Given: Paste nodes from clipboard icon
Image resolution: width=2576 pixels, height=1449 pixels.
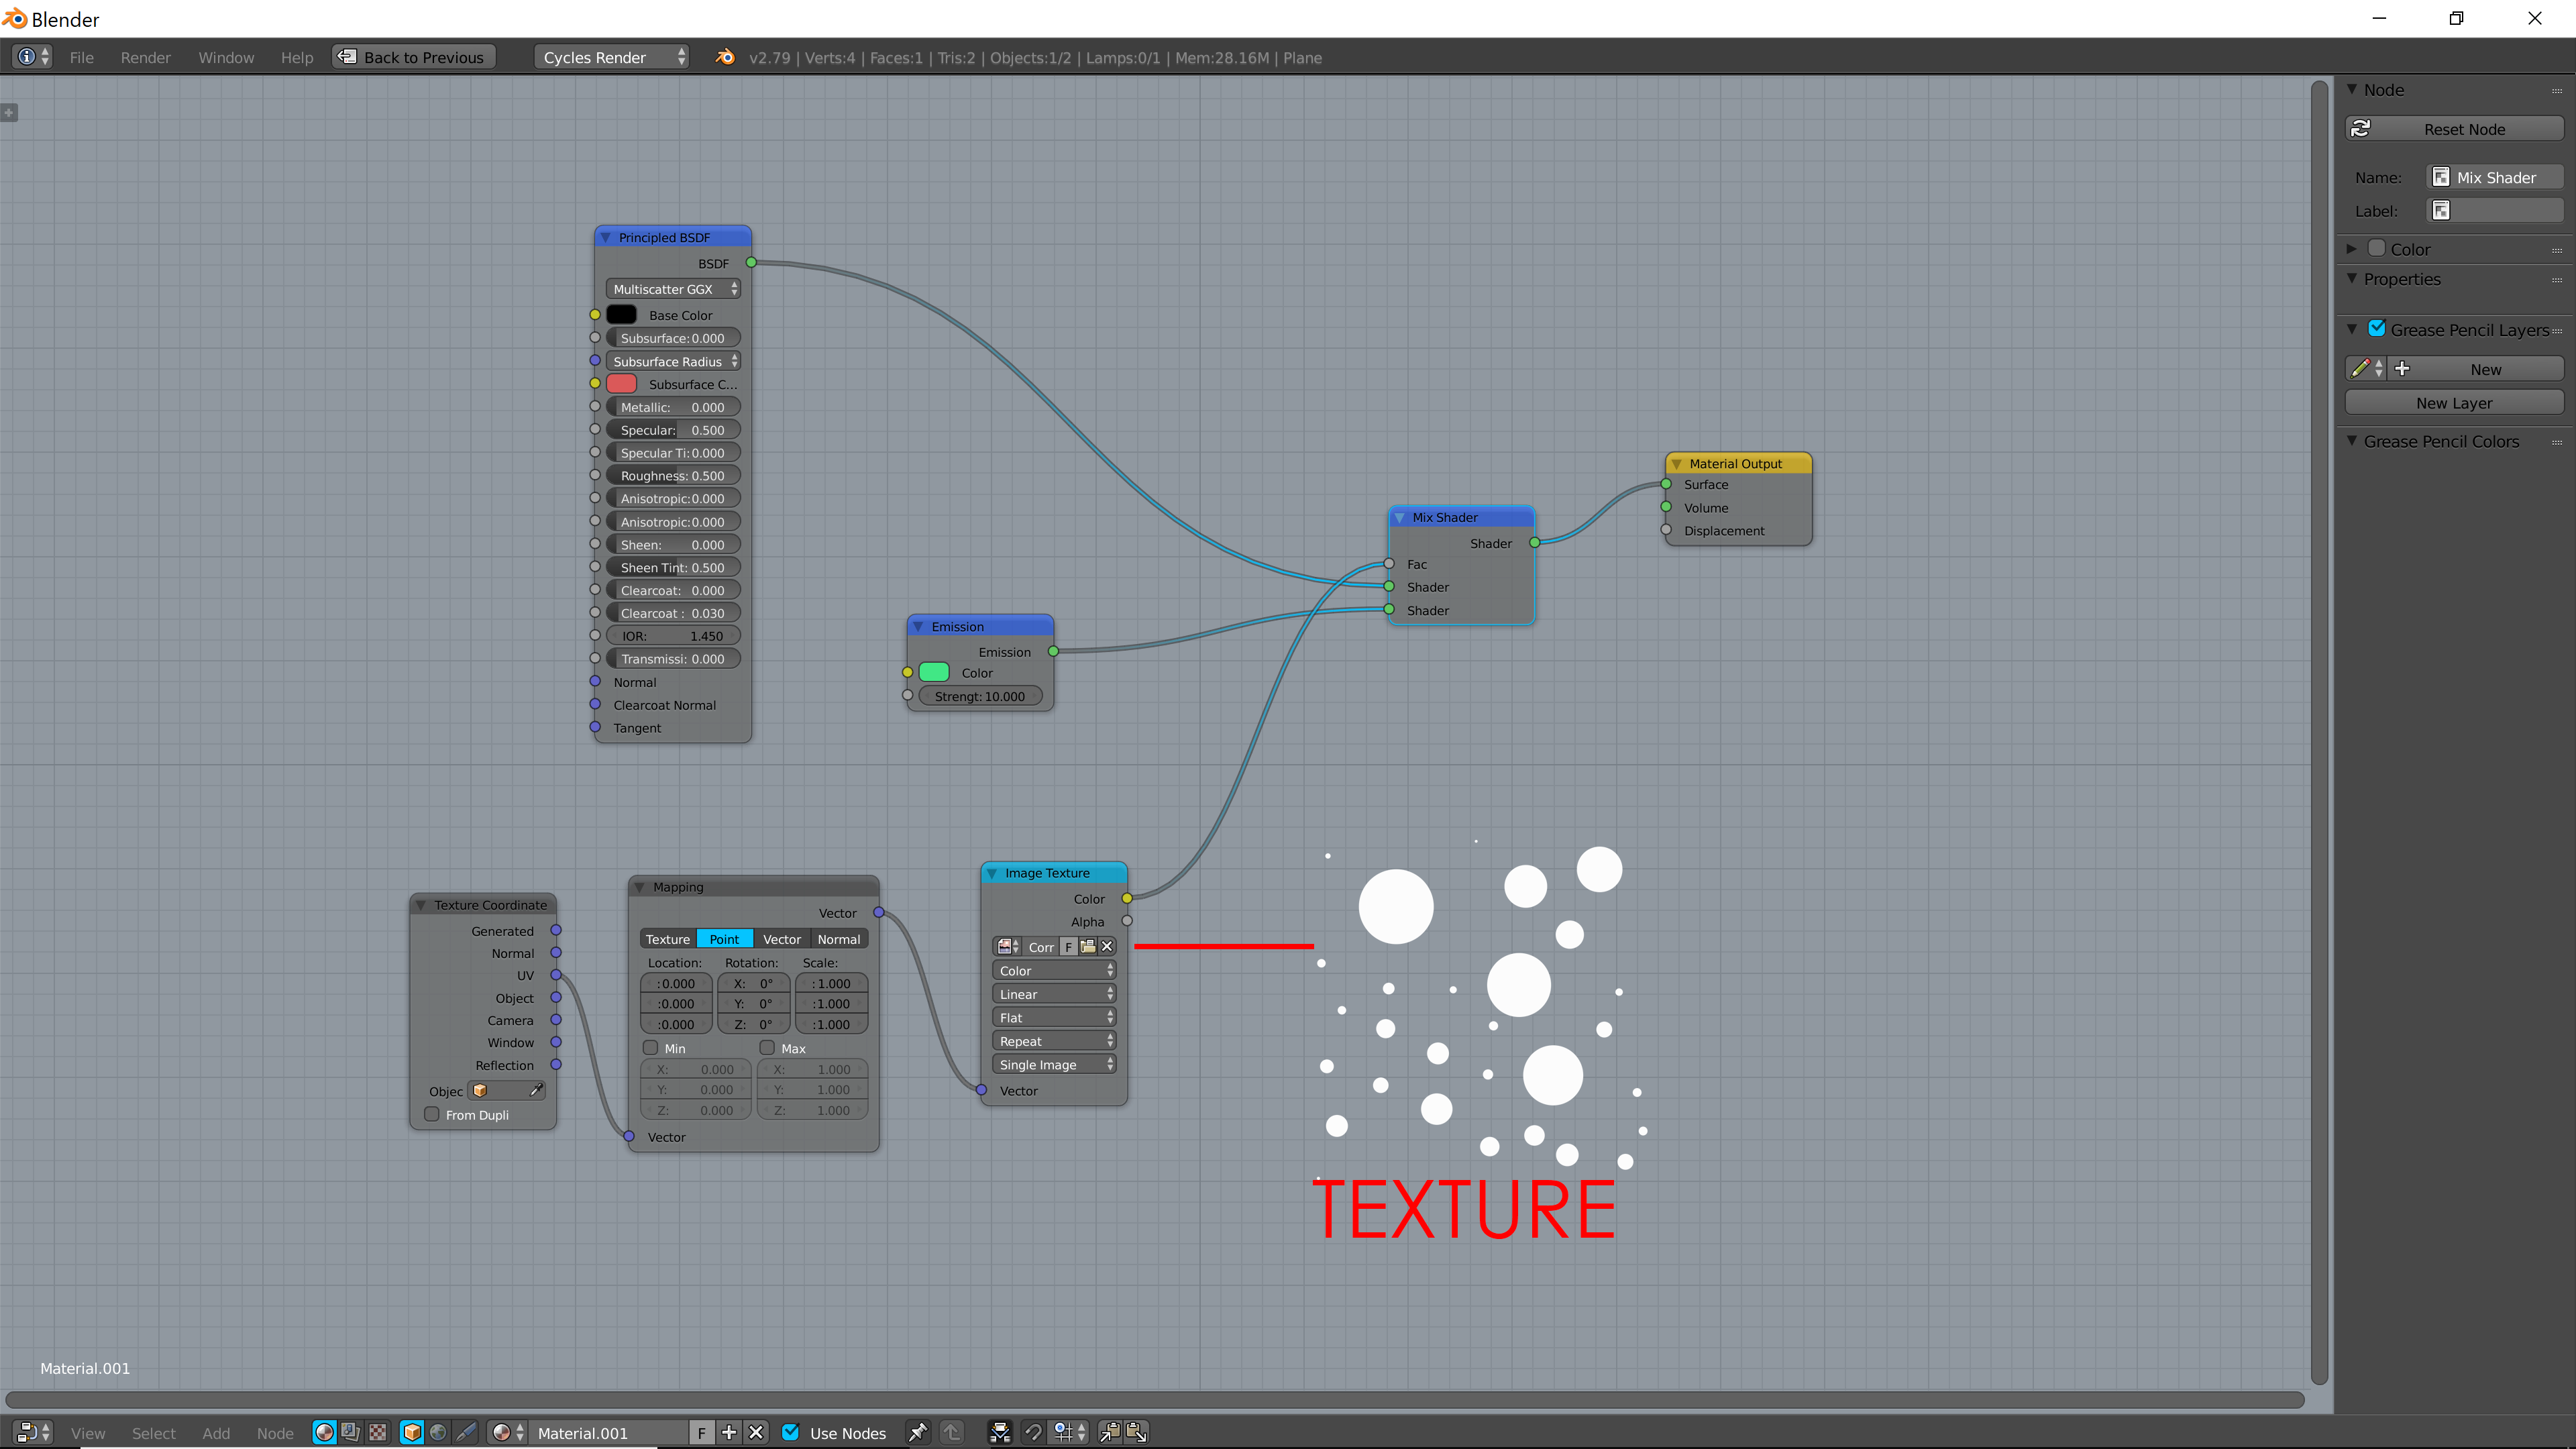Looking at the screenshot, I should click(x=1136, y=1432).
